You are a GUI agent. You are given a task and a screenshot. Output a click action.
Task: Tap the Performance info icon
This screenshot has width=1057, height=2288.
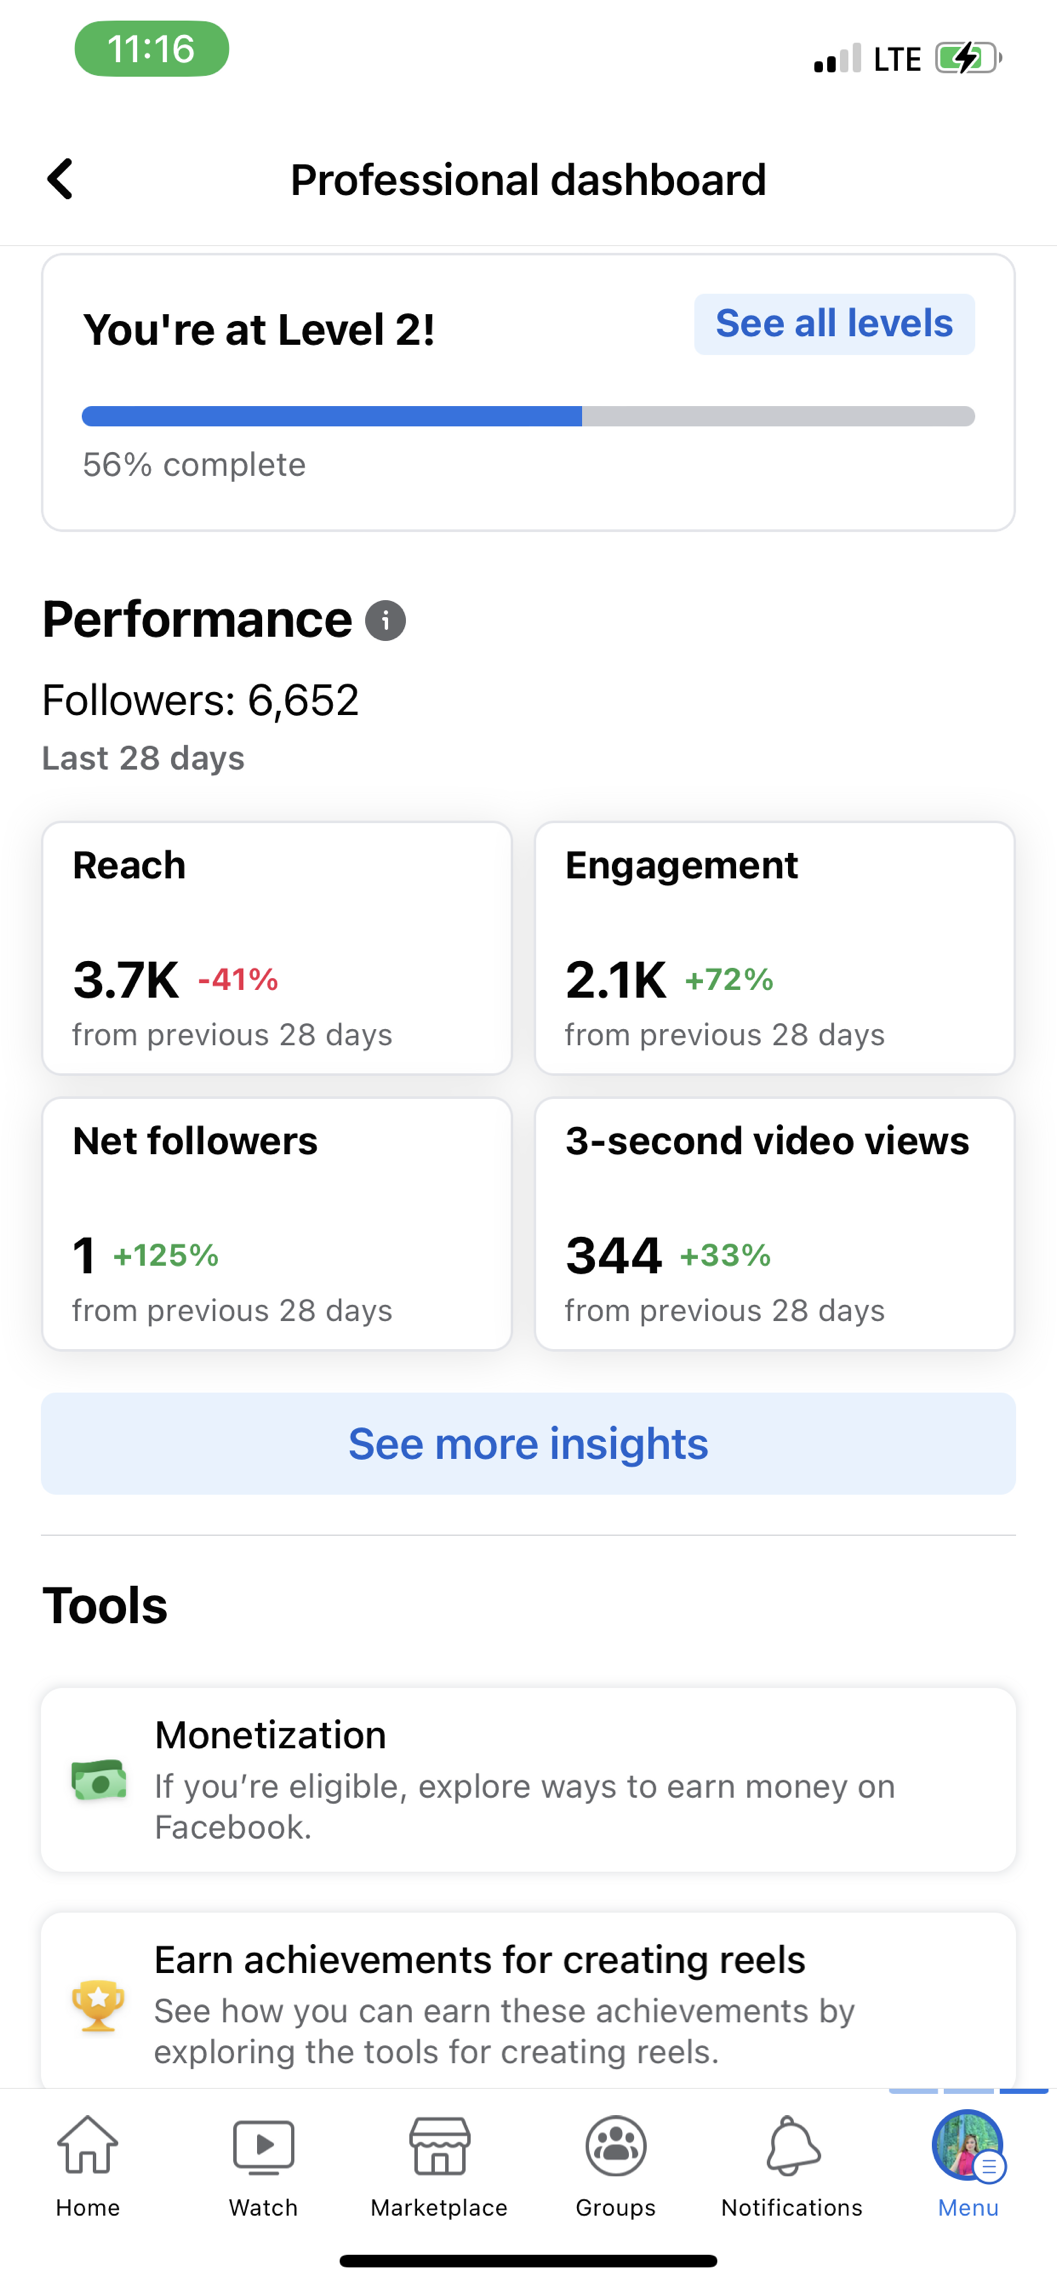tap(385, 621)
